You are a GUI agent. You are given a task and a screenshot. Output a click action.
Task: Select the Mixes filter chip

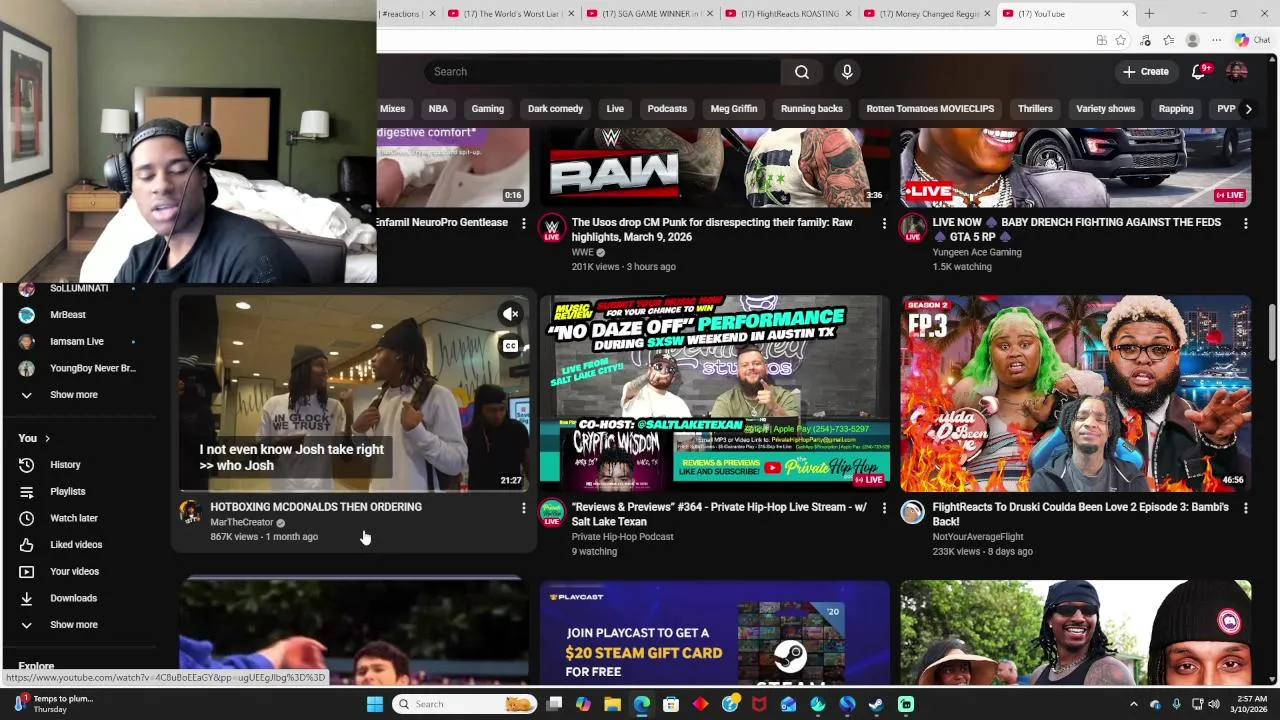[x=392, y=109]
